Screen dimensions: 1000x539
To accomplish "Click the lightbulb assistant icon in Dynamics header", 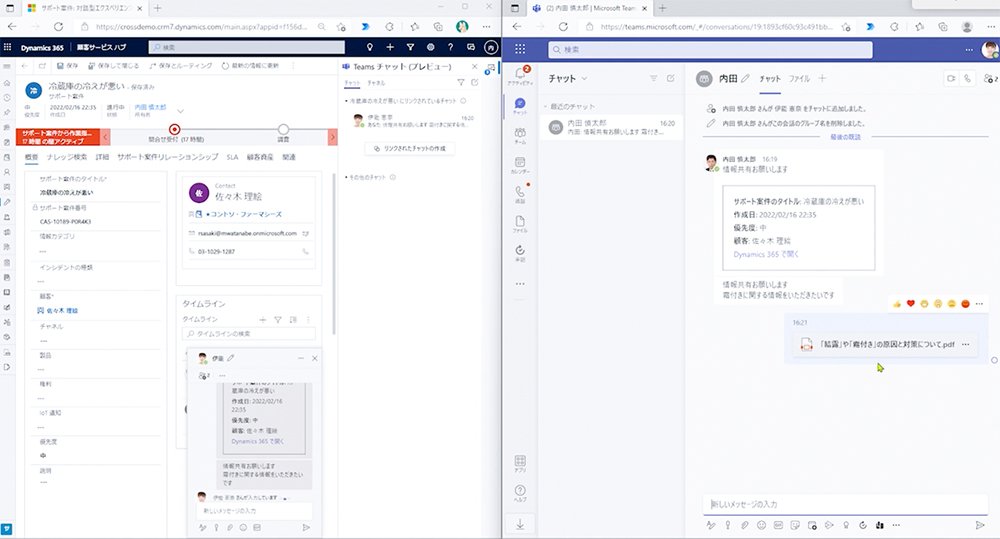I will click(369, 47).
